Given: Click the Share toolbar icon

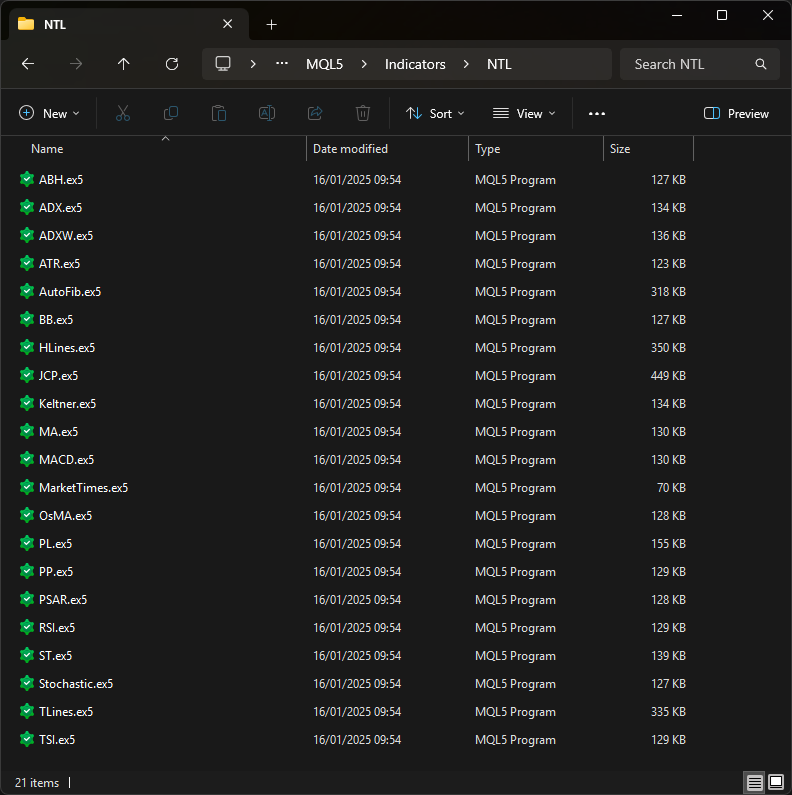Looking at the screenshot, I should [x=315, y=113].
